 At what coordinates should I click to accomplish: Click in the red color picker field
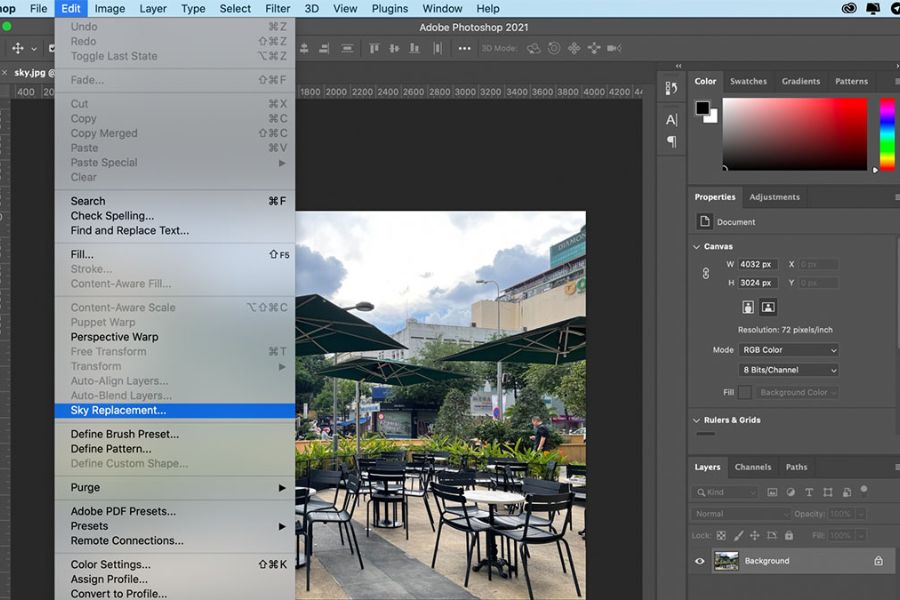[x=794, y=134]
